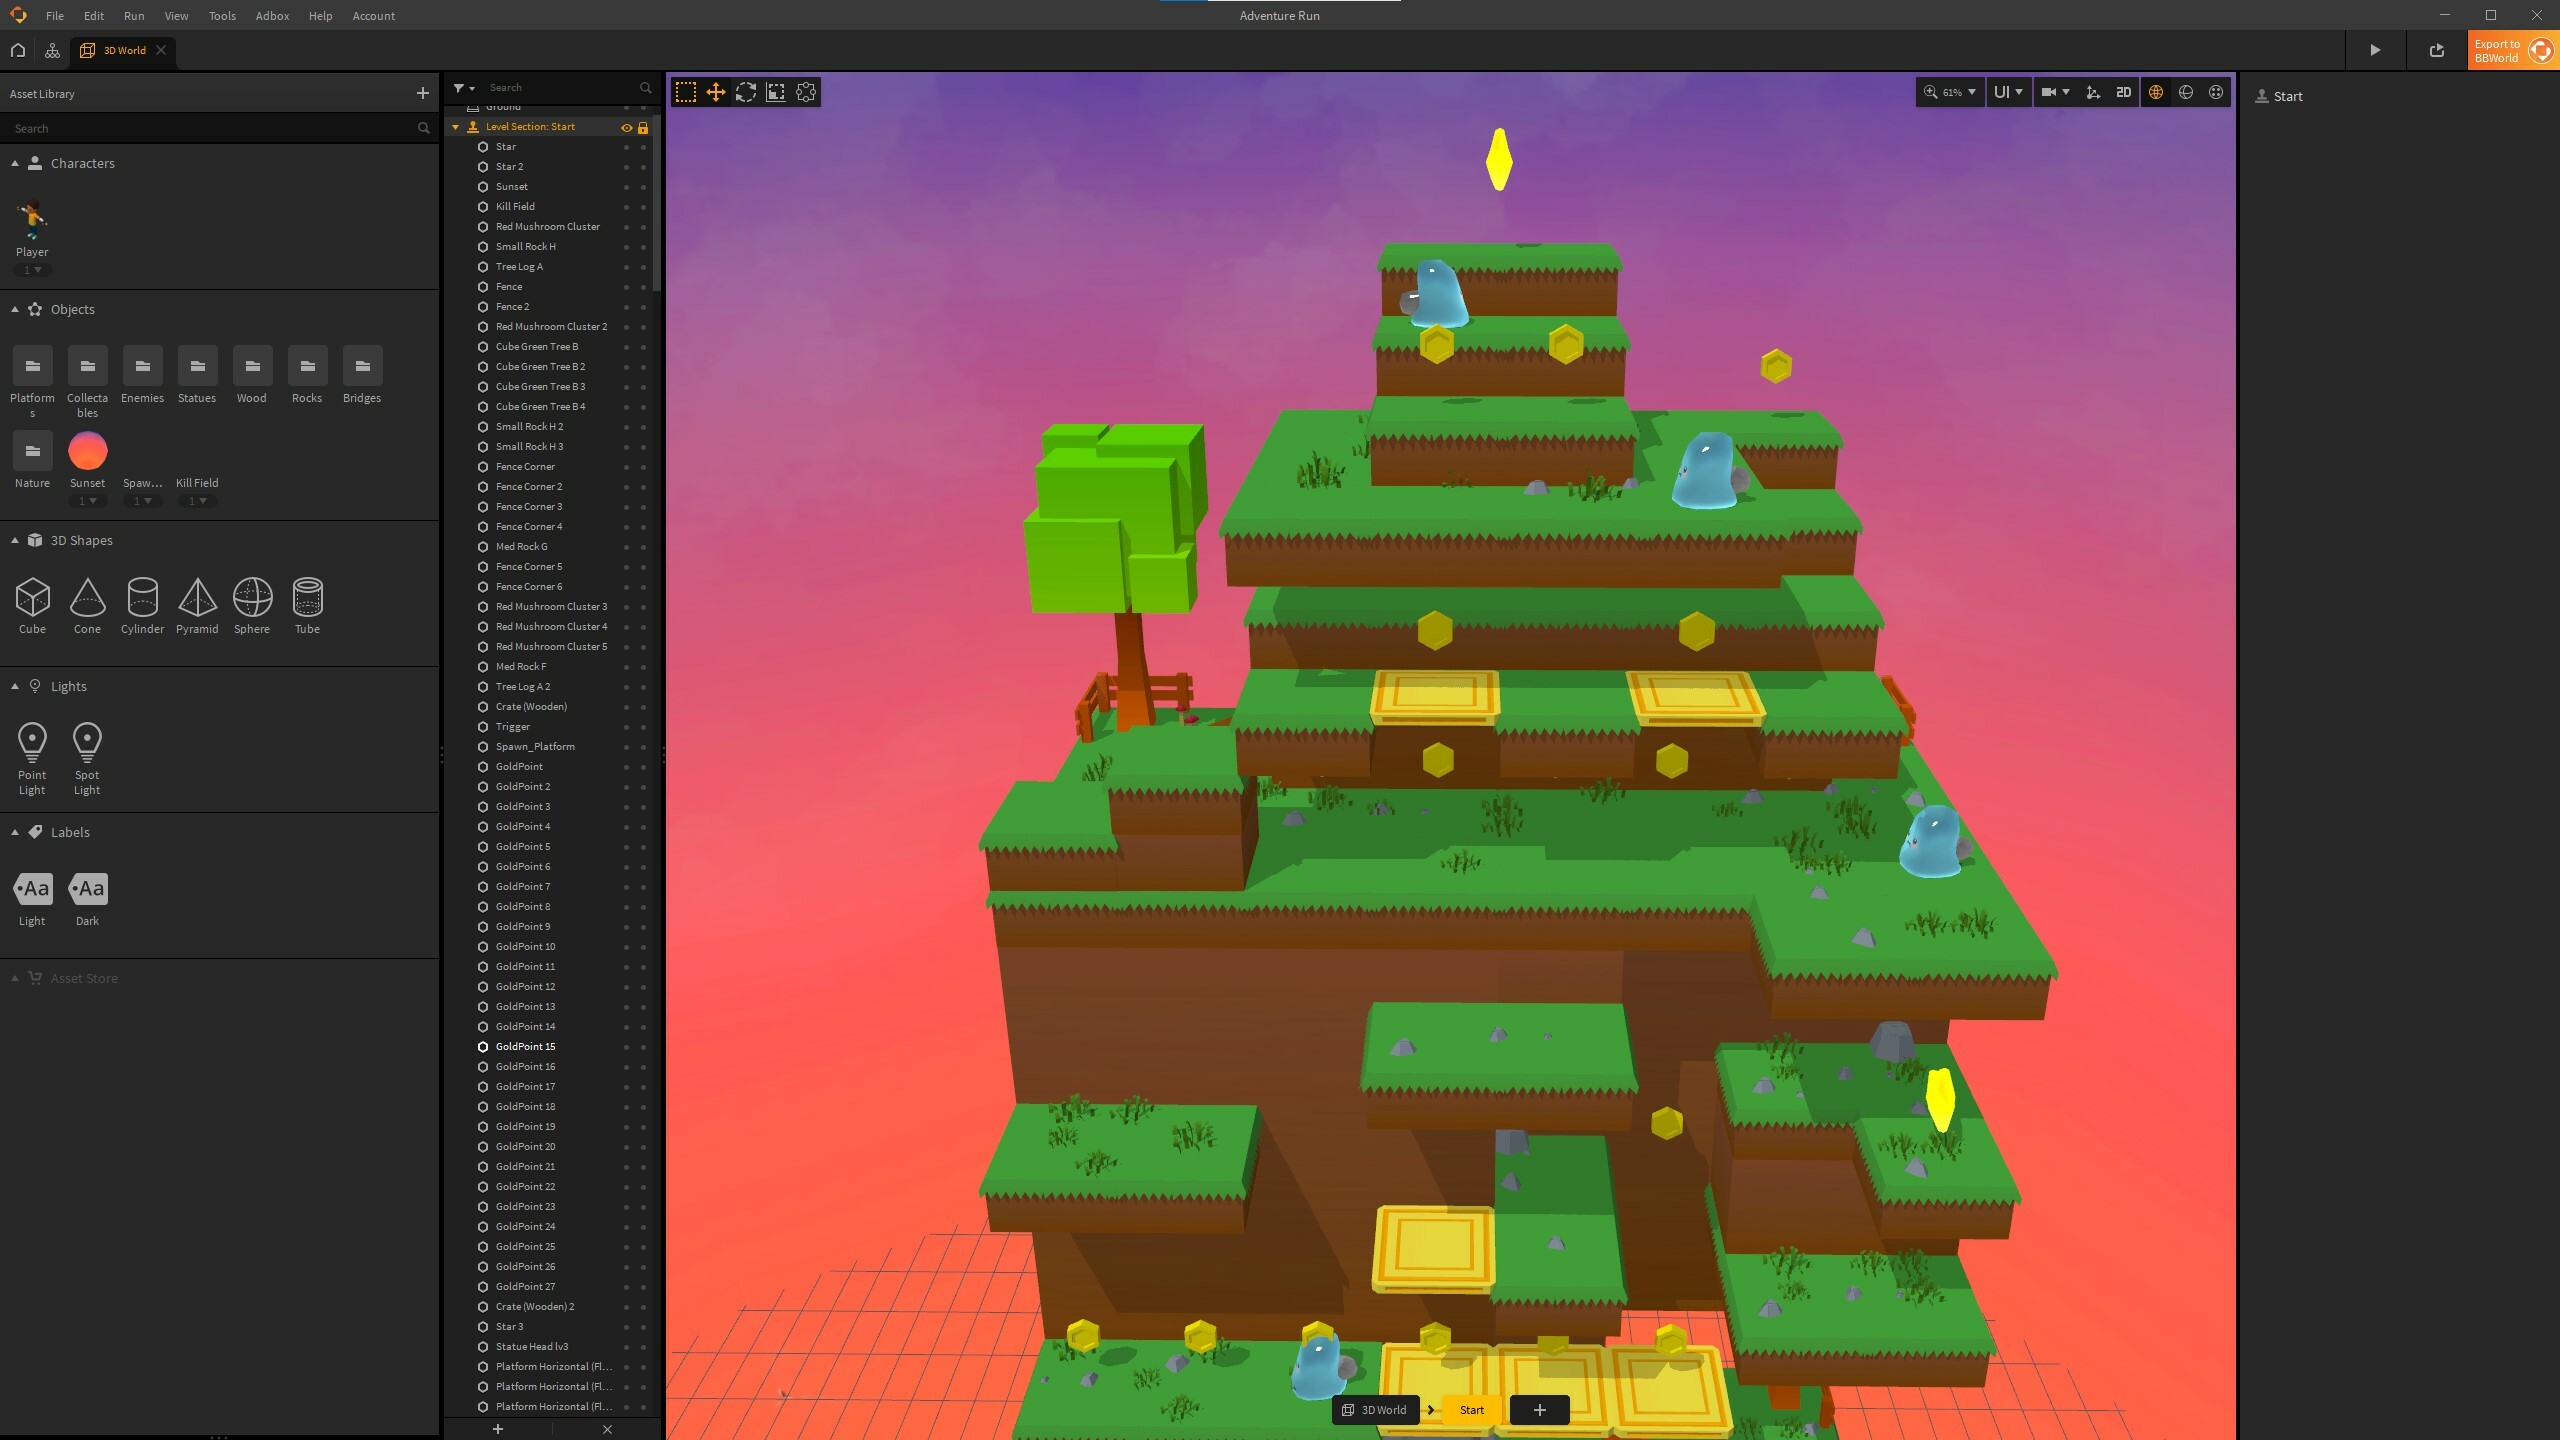2560x1440 pixels.
Task: Unlock the Level Section: Start section
Action: point(644,128)
